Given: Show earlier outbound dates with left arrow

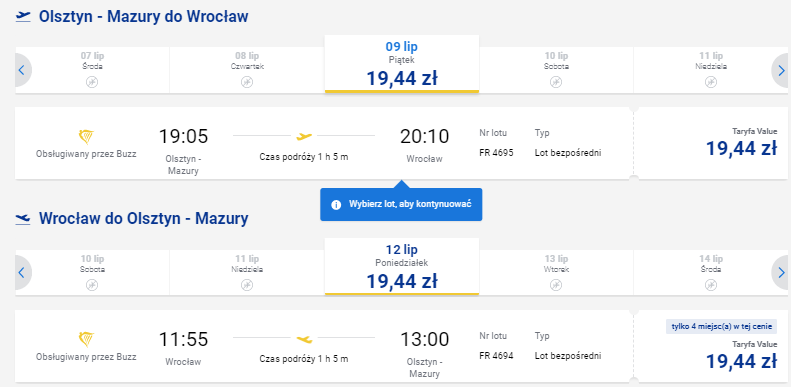Looking at the screenshot, I should click(22, 70).
